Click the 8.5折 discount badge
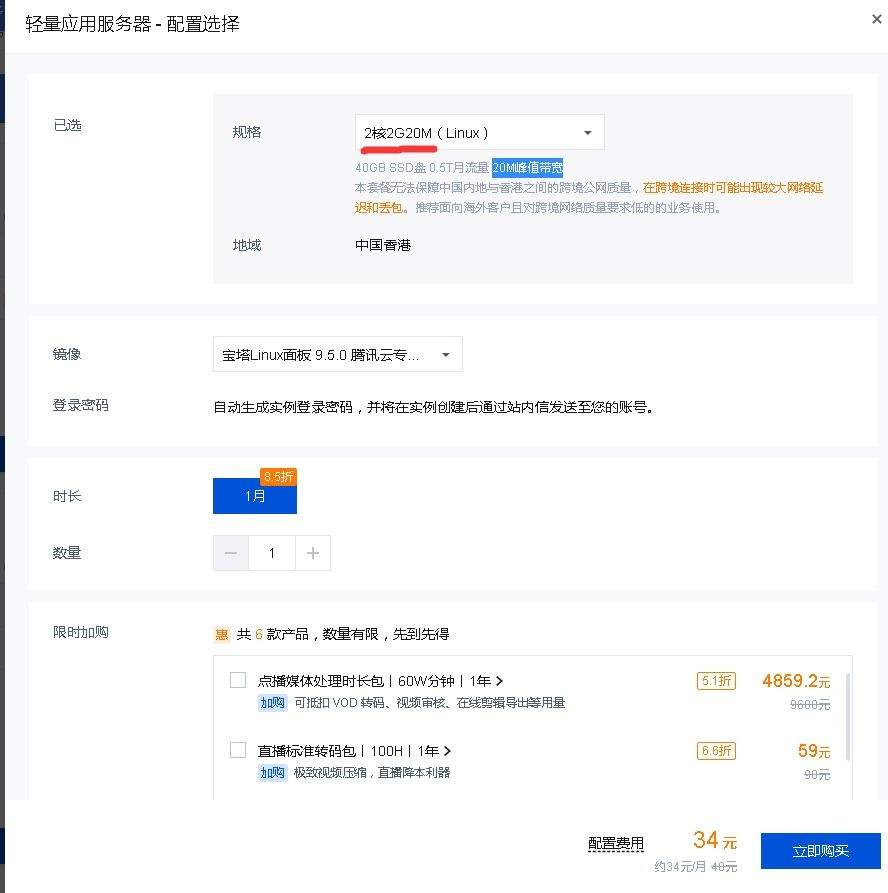888x893 pixels. [x=279, y=476]
